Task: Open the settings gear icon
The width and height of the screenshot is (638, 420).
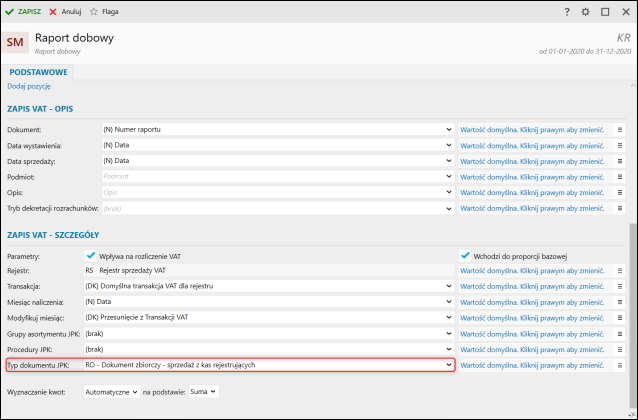Action: tap(585, 11)
